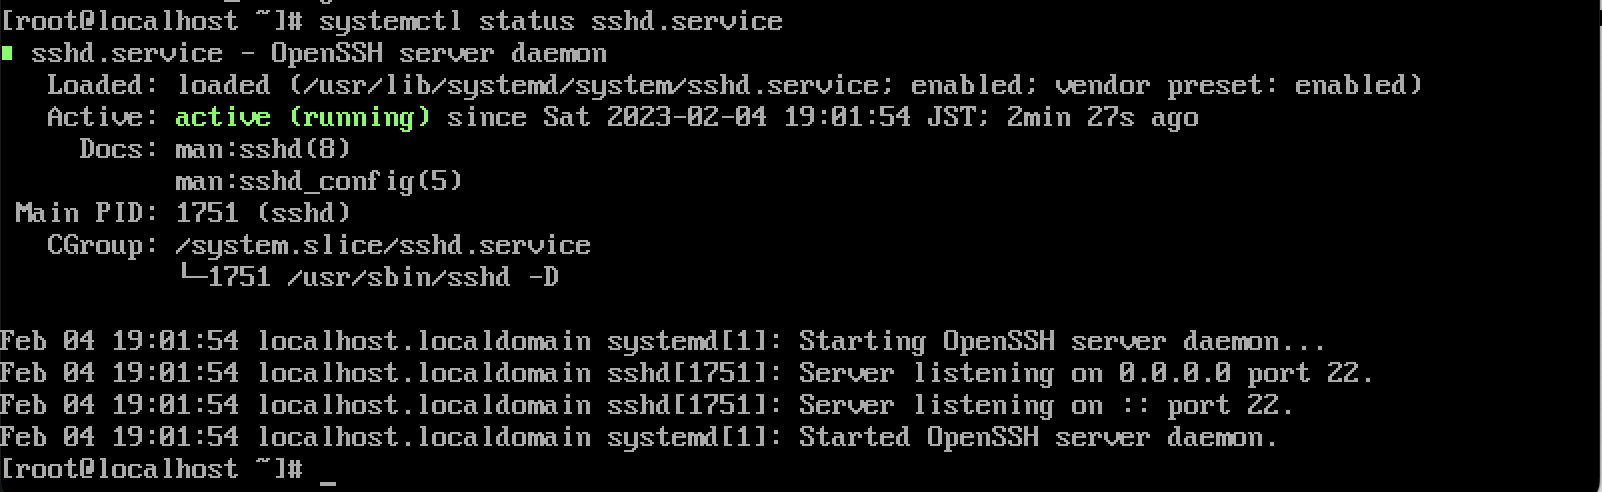Image resolution: width=1602 pixels, height=492 pixels.
Task: Click the "CGroup:" label
Action: point(102,246)
